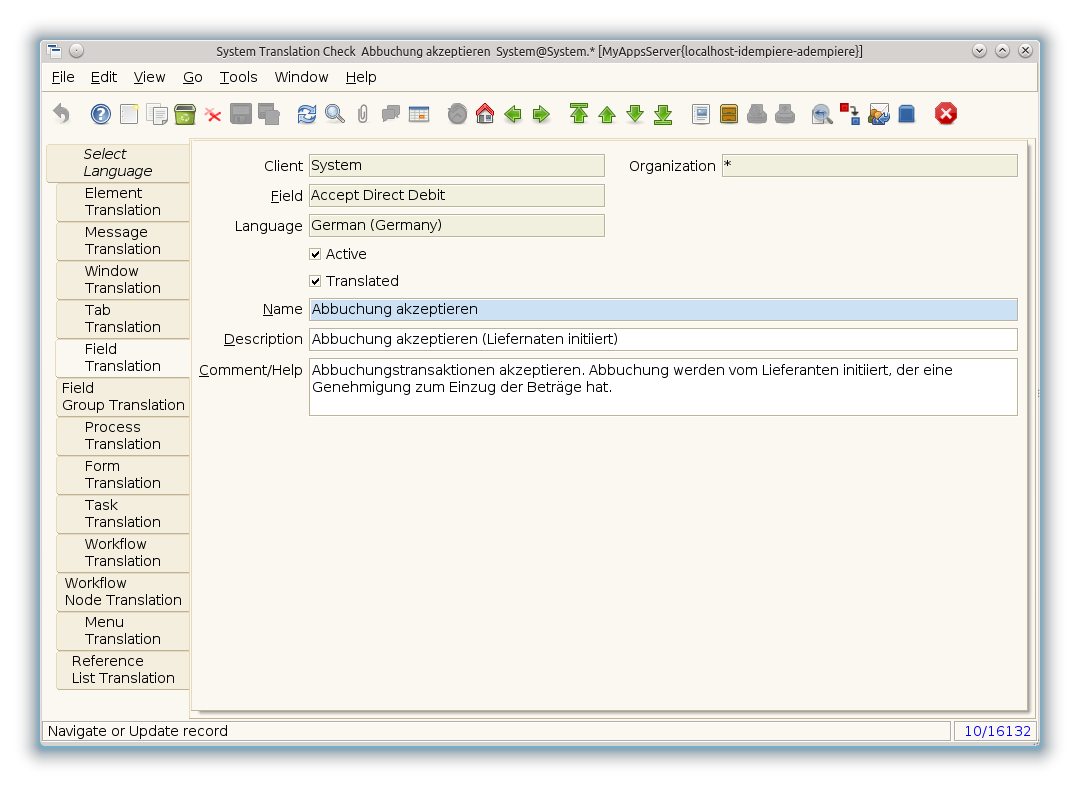Open record lookup with magnifier icon
Screen dimensions: 1080x786
pos(335,114)
